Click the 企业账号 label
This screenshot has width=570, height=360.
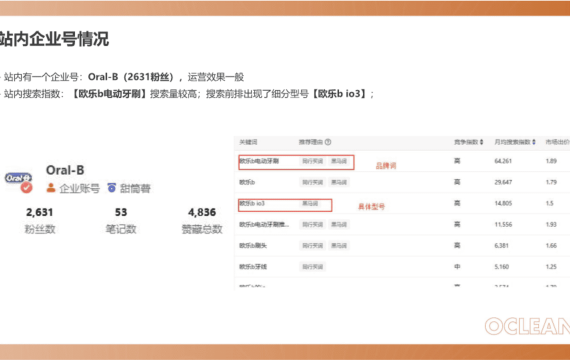pos(80,188)
